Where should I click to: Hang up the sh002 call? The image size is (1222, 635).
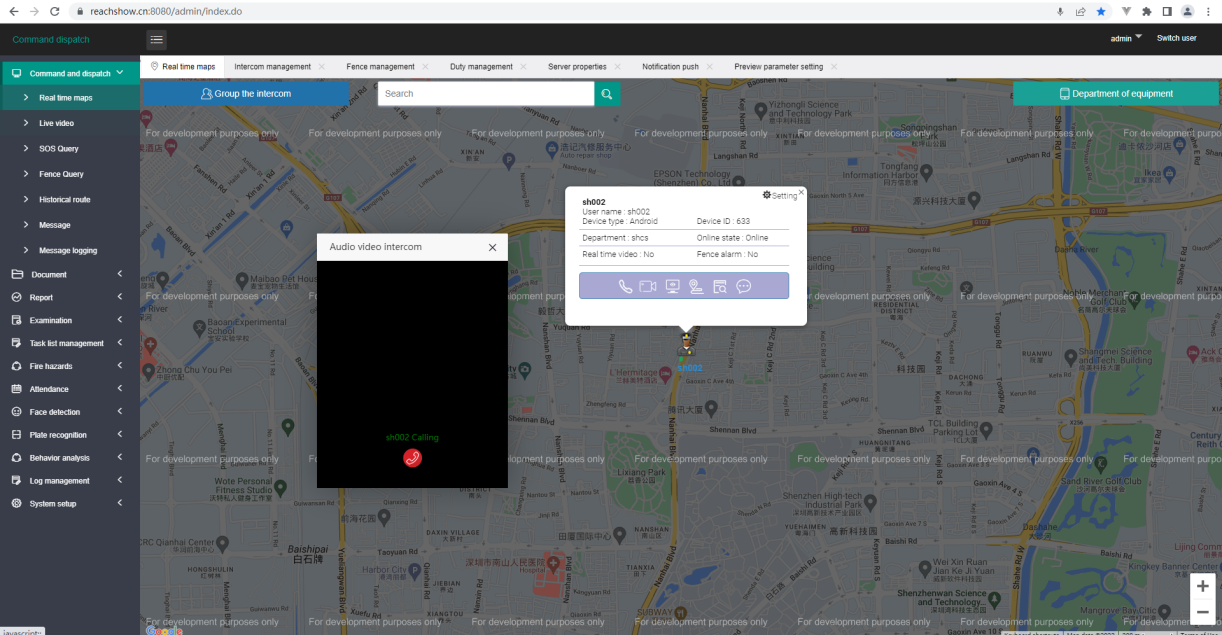pyautogui.click(x=412, y=458)
